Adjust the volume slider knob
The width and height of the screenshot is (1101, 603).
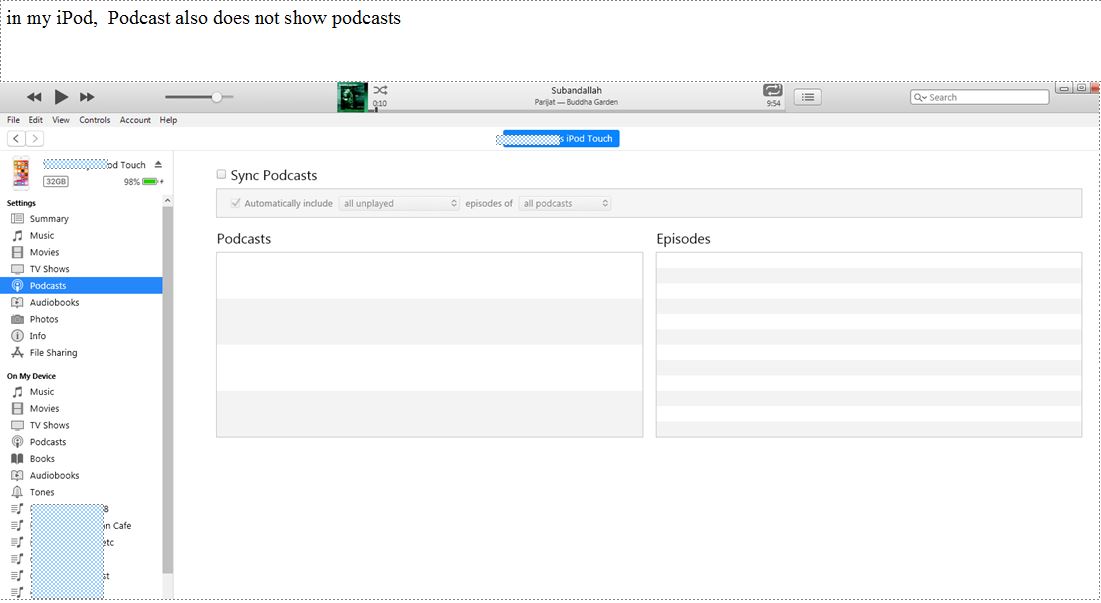217,97
